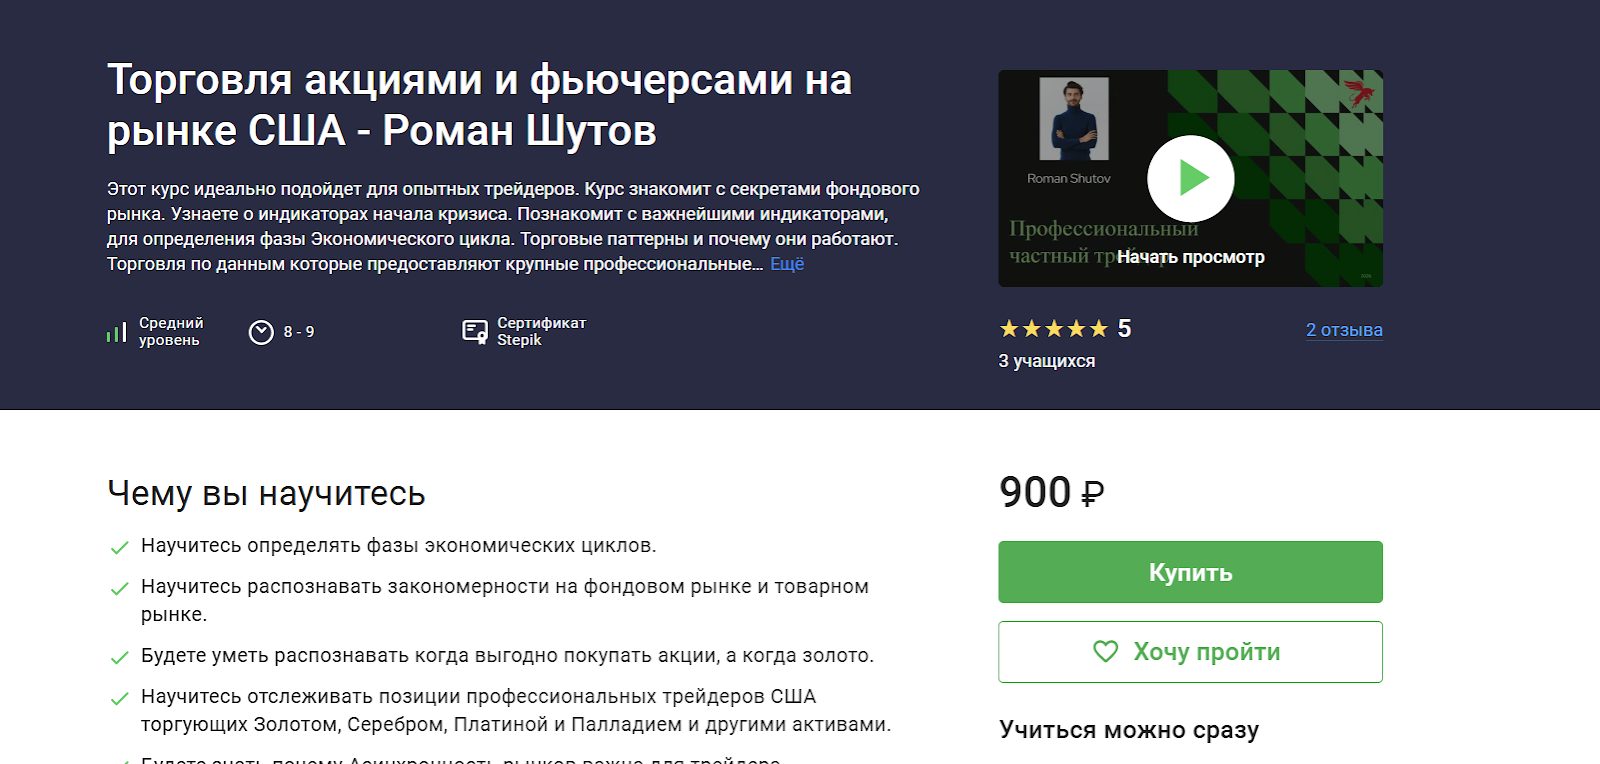Viewport: 1600px width, 764px height.
Task: Click the Stepik certificate icon
Action: 475,332
